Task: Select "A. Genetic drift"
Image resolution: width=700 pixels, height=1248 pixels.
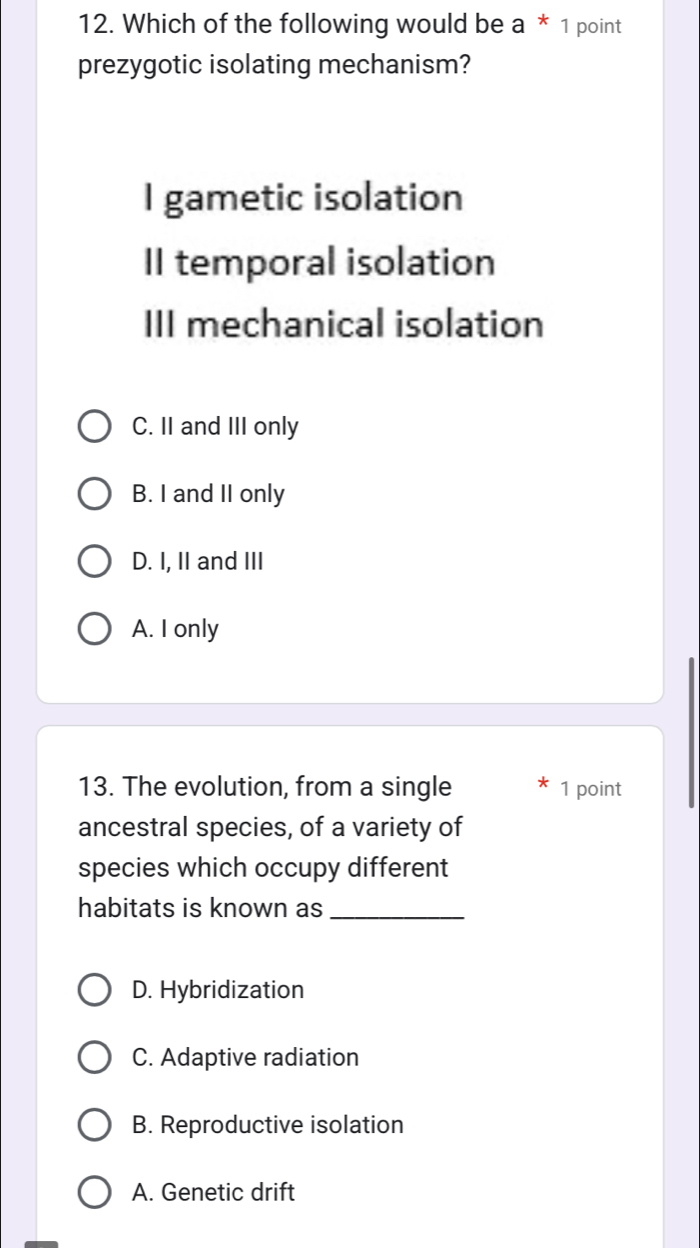Action: coord(95,1193)
